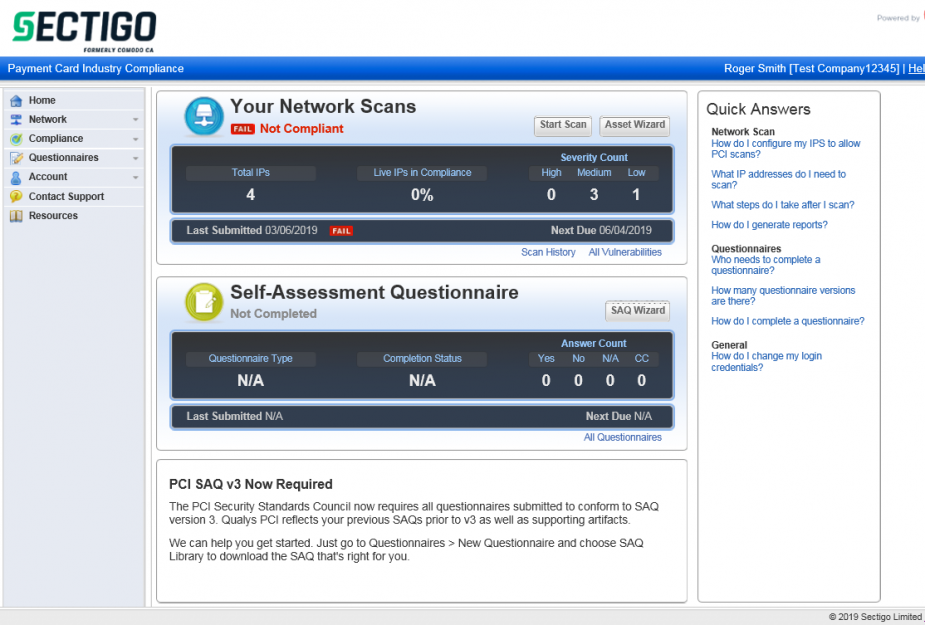Open the Resources menu item

(x=74, y=215)
